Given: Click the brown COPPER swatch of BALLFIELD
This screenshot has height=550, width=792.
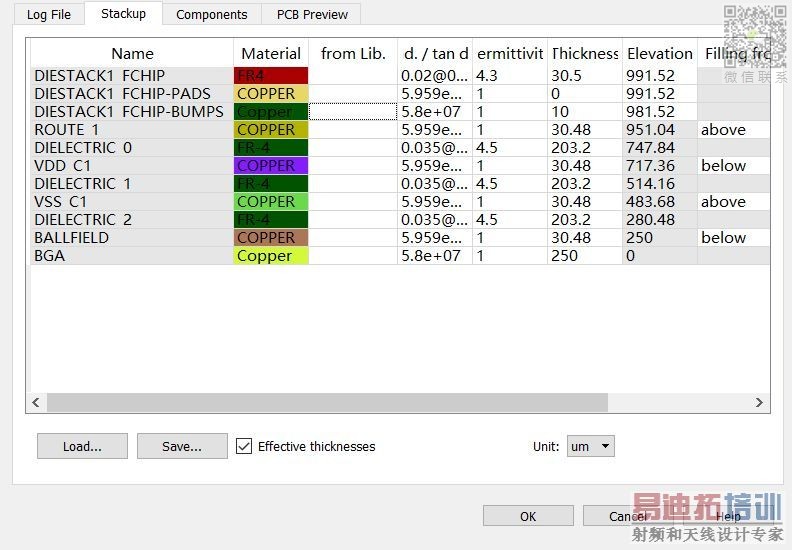Looking at the screenshot, I should point(271,237).
